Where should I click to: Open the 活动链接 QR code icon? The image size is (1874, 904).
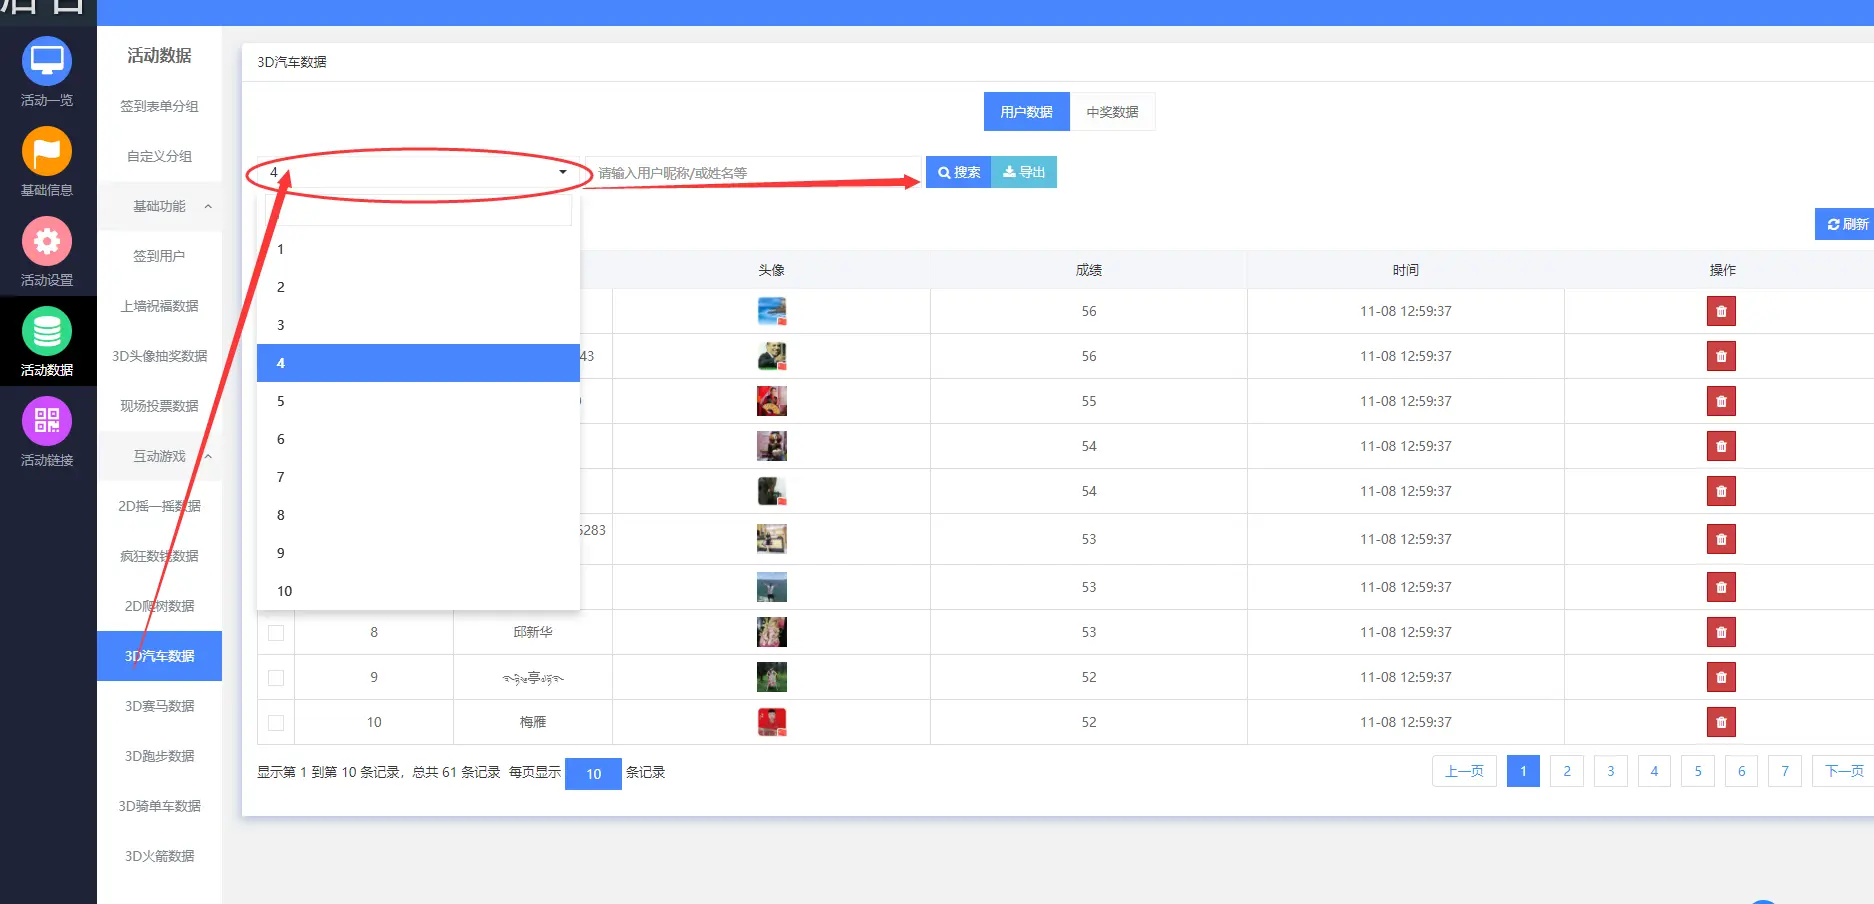46,422
